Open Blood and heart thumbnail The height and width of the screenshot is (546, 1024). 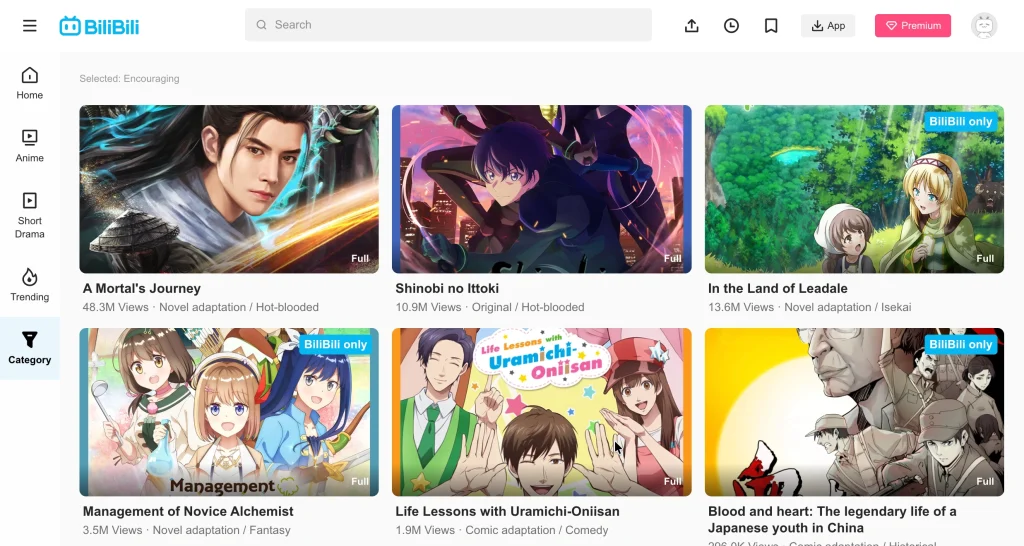click(x=854, y=412)
